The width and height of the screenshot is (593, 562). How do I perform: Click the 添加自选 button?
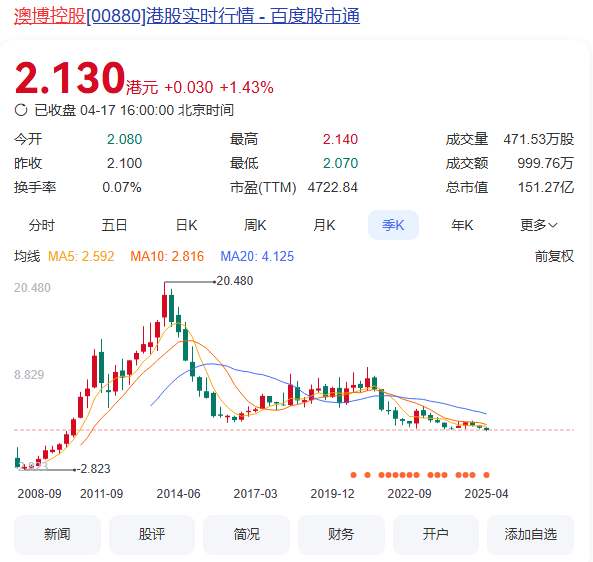tap(531, 534)
